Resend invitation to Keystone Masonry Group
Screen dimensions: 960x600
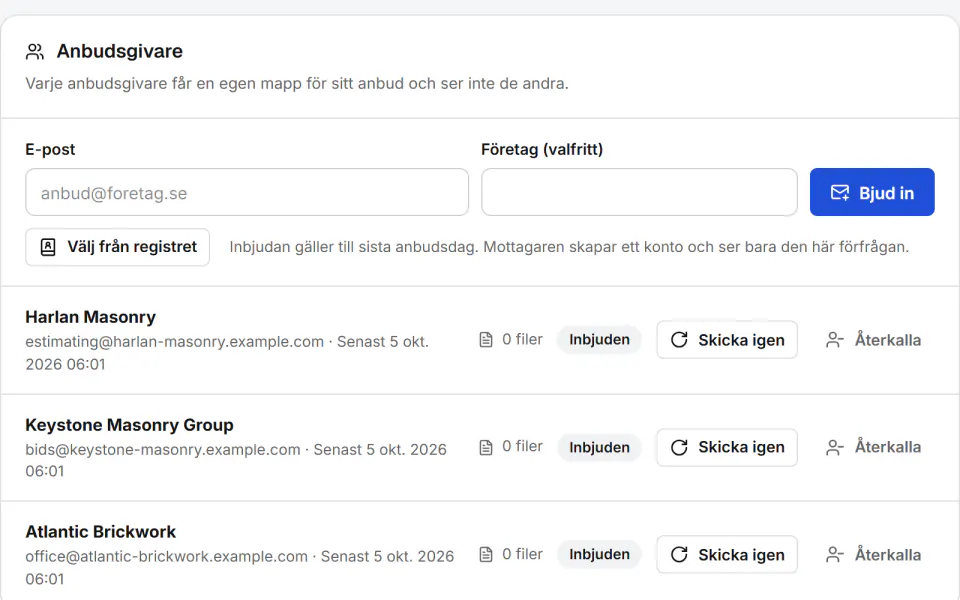[x=727, y=448]
